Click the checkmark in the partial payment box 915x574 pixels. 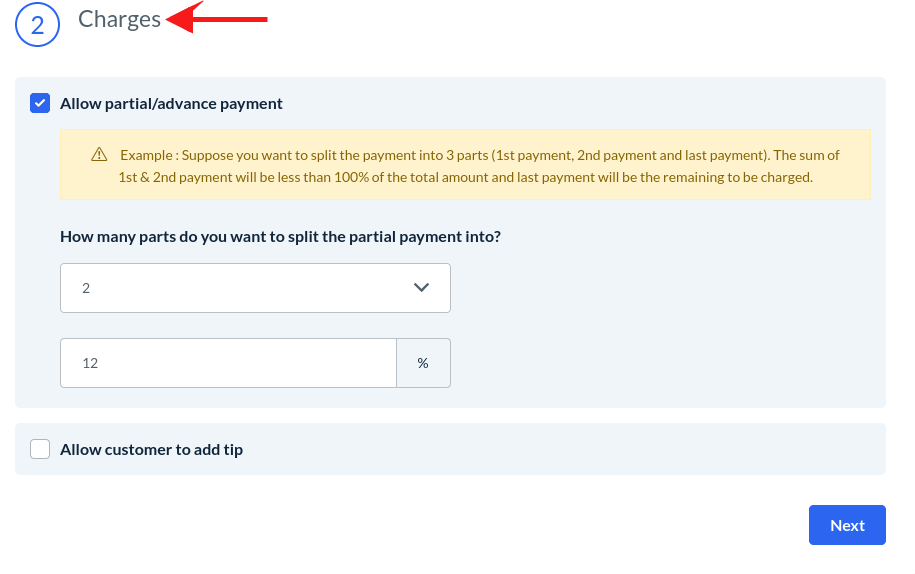click(40, 103)
